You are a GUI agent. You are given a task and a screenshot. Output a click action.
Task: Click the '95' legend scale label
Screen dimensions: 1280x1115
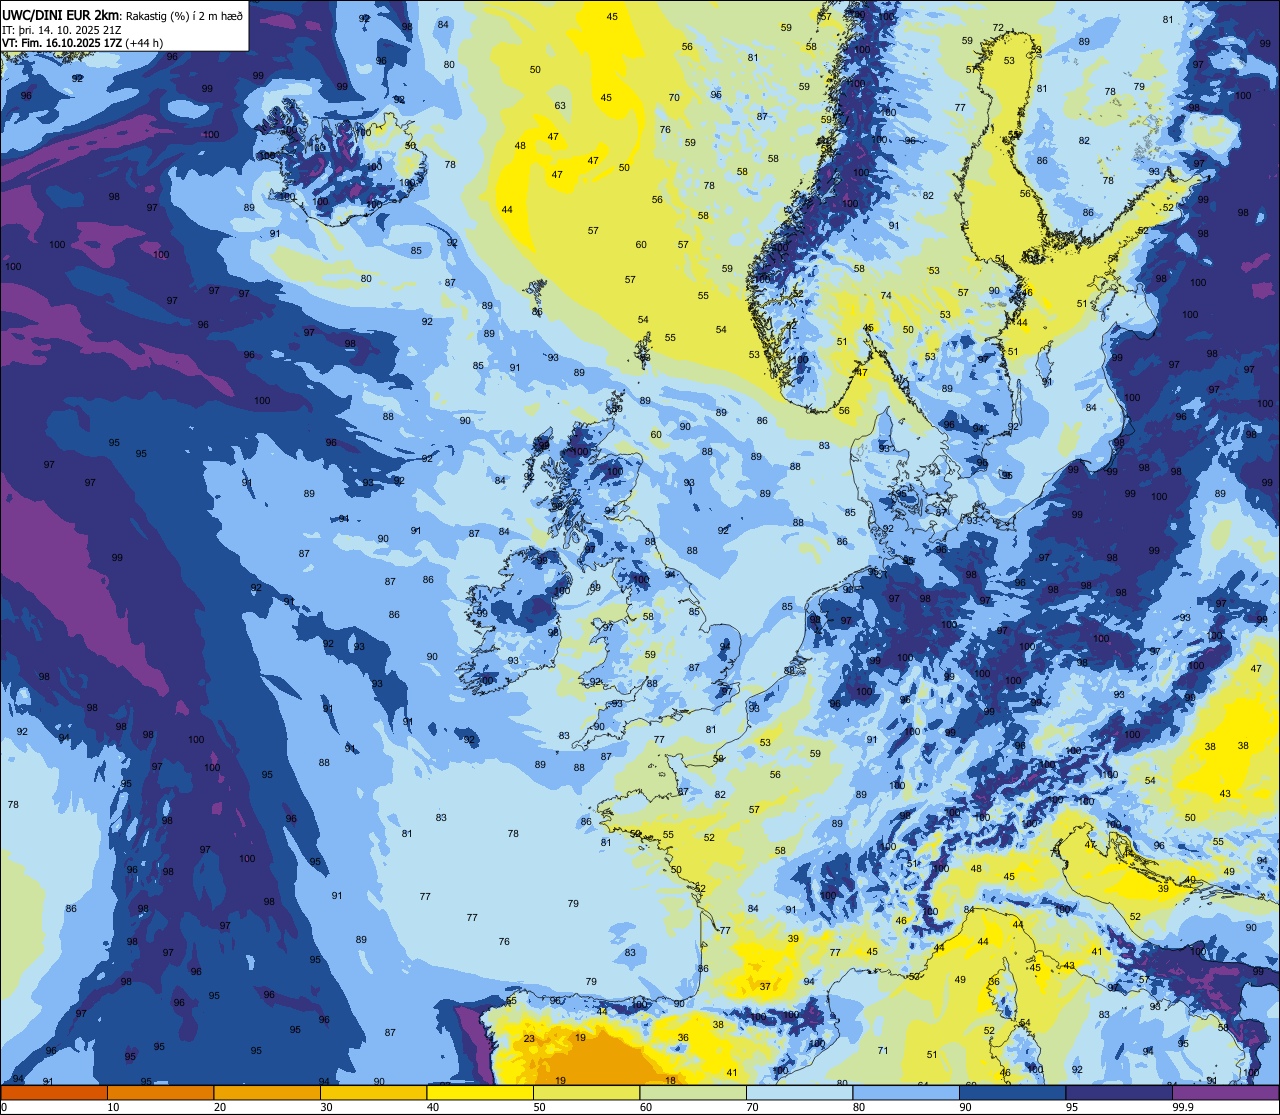[x=1072, y=1107]
